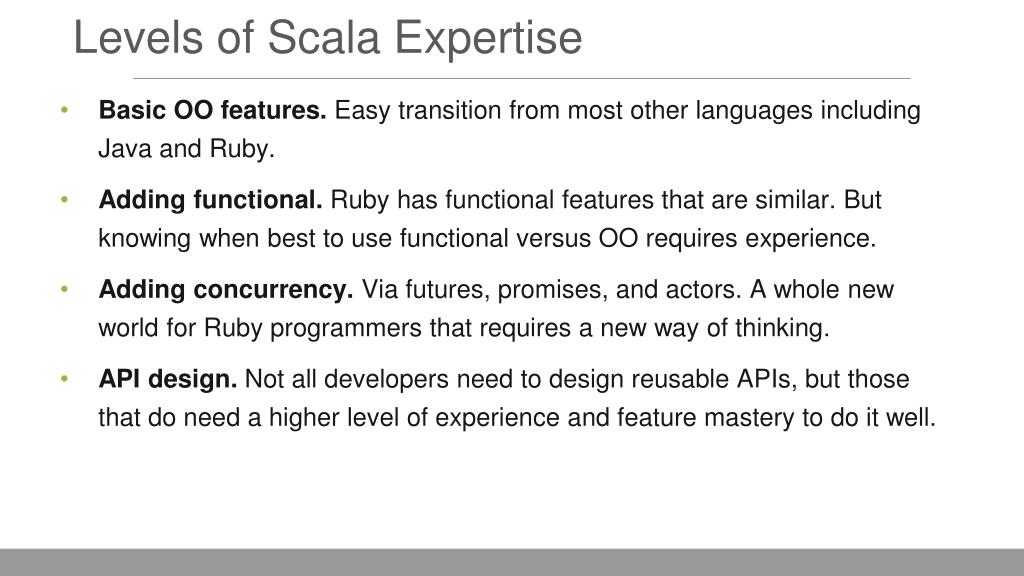Select the Adding concurrency heading
Image resolution: width=1024 pixels, height=576 pixels.
(226, 289)
